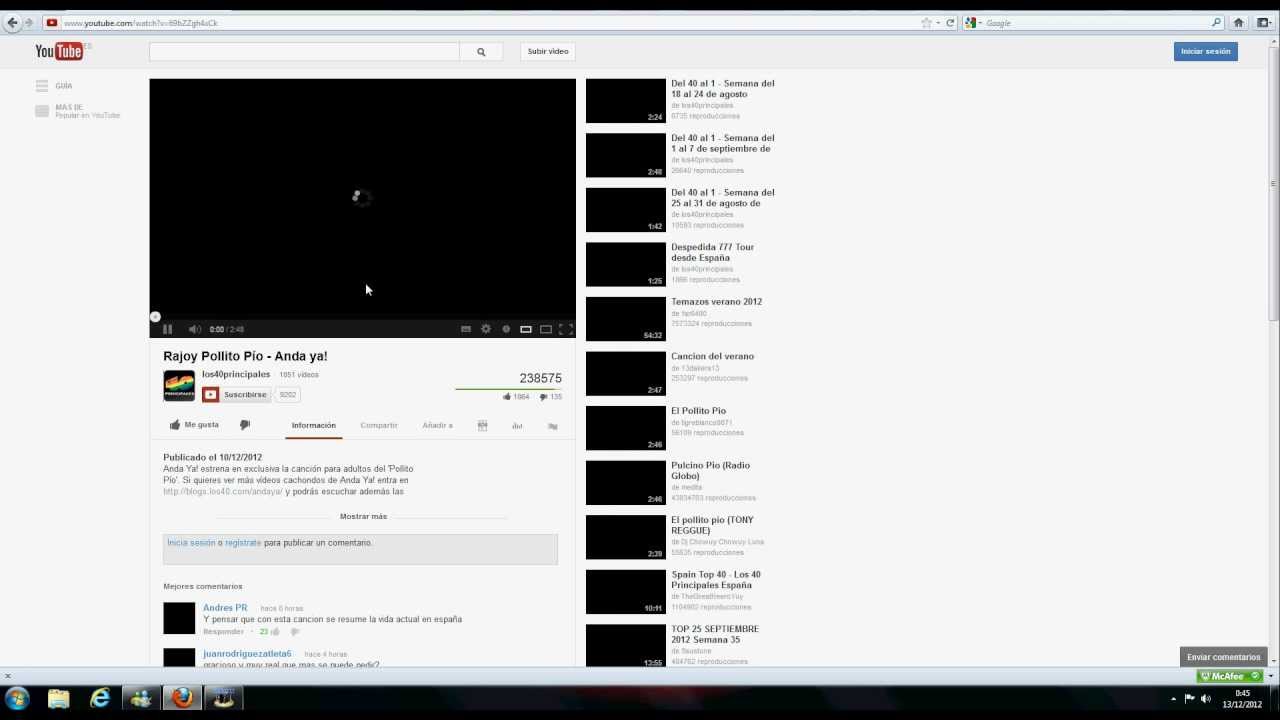Click the YouTube logo
This screenshot has height=720, width=1280.
[x=60, y=51]
